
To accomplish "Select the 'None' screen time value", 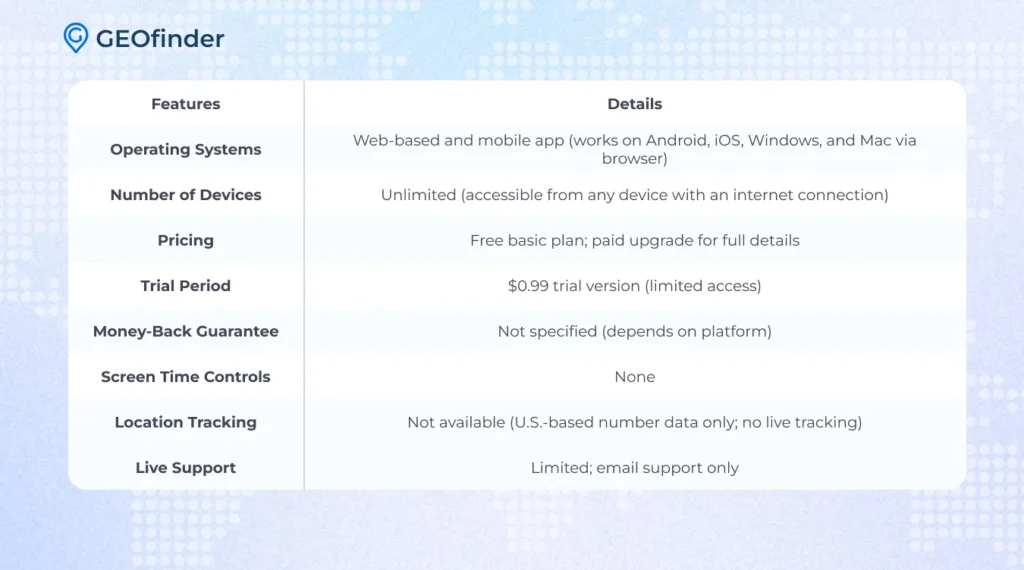I will point(634,377).
